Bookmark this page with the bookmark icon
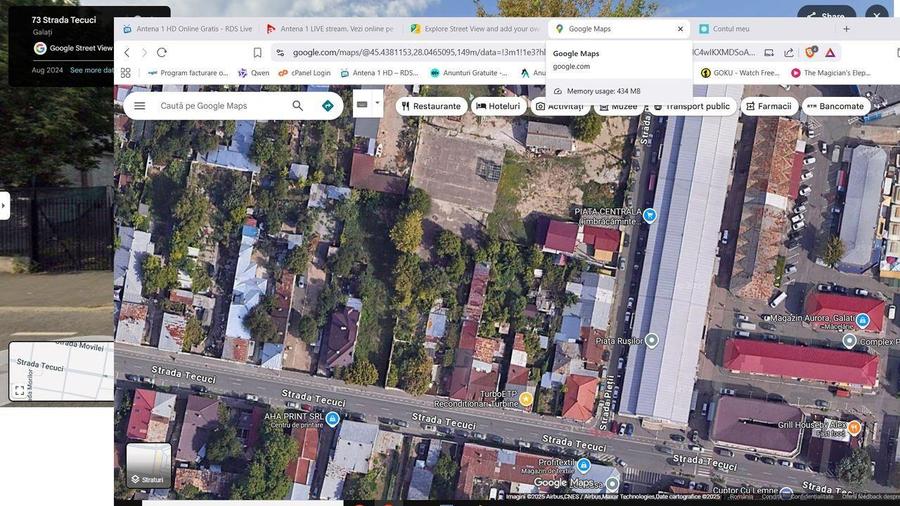 [x=258, y=53]
